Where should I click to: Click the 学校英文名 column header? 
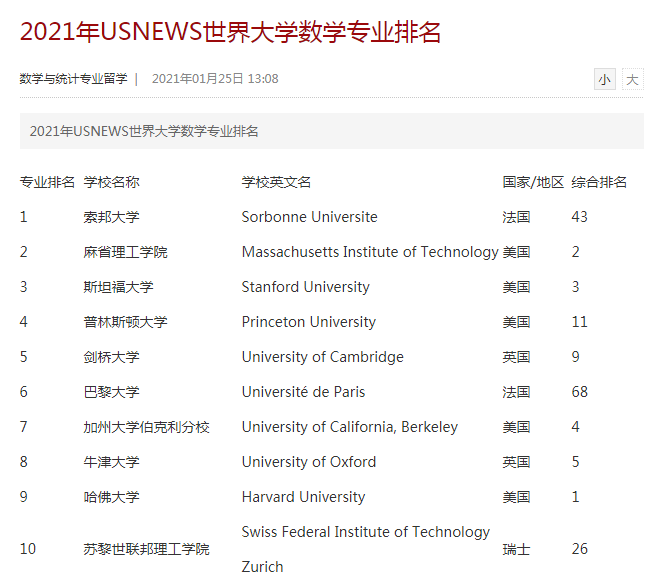point(276,182)
